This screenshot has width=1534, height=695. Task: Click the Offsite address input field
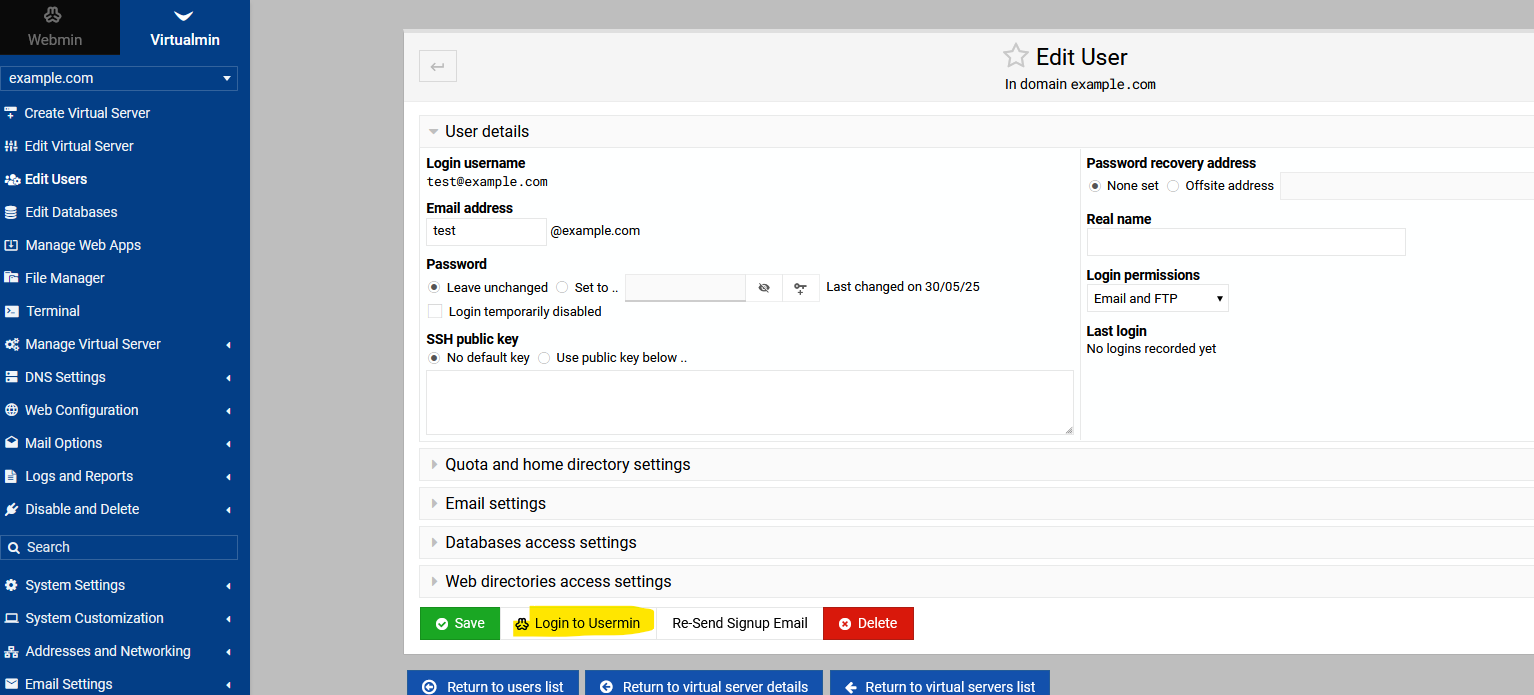1407,186
